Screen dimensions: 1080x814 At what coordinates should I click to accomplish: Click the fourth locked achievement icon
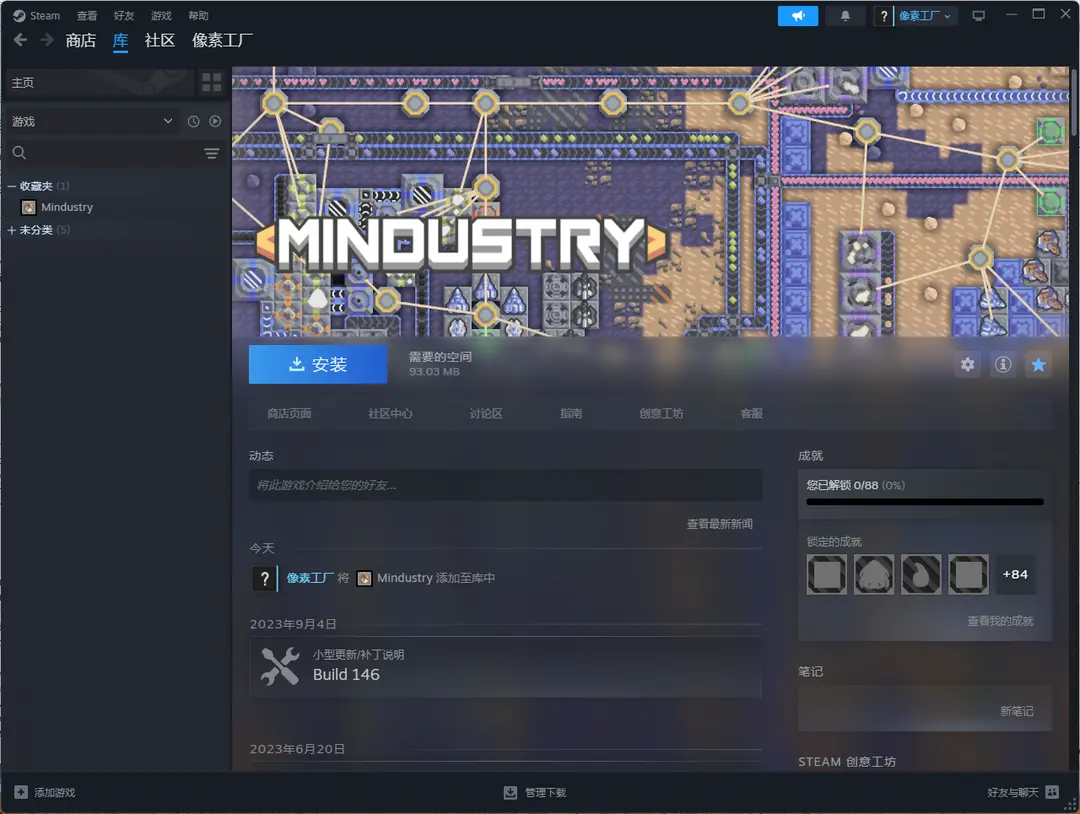tap(968, 574)
